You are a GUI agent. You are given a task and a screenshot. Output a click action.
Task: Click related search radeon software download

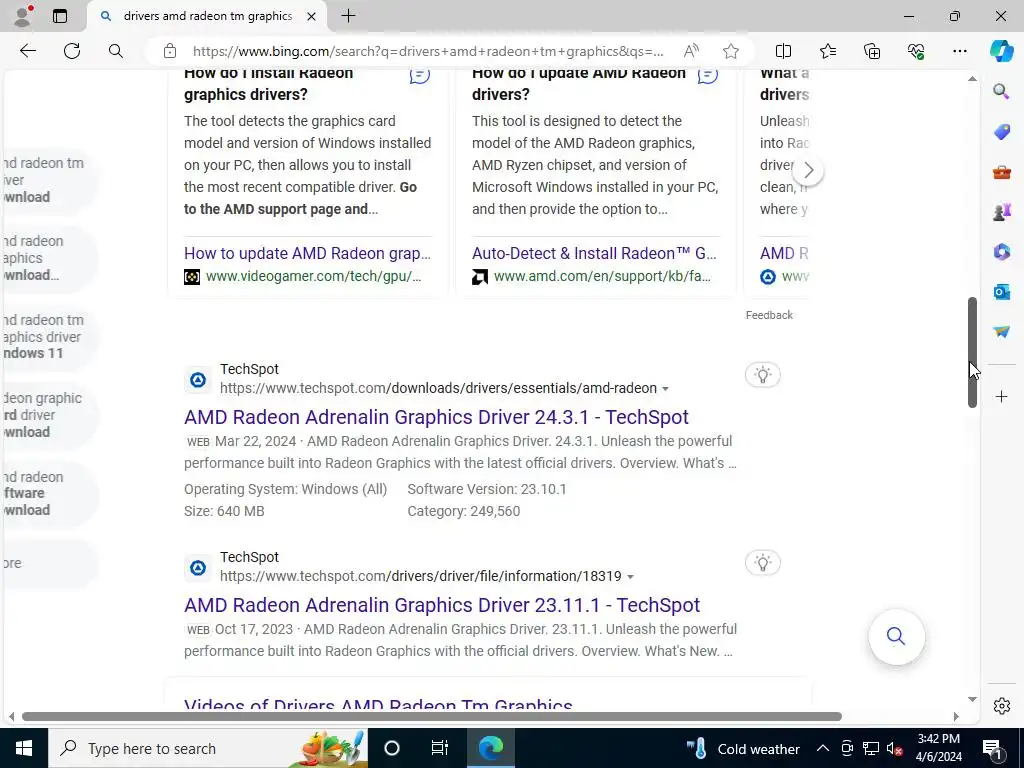point(47,494)
